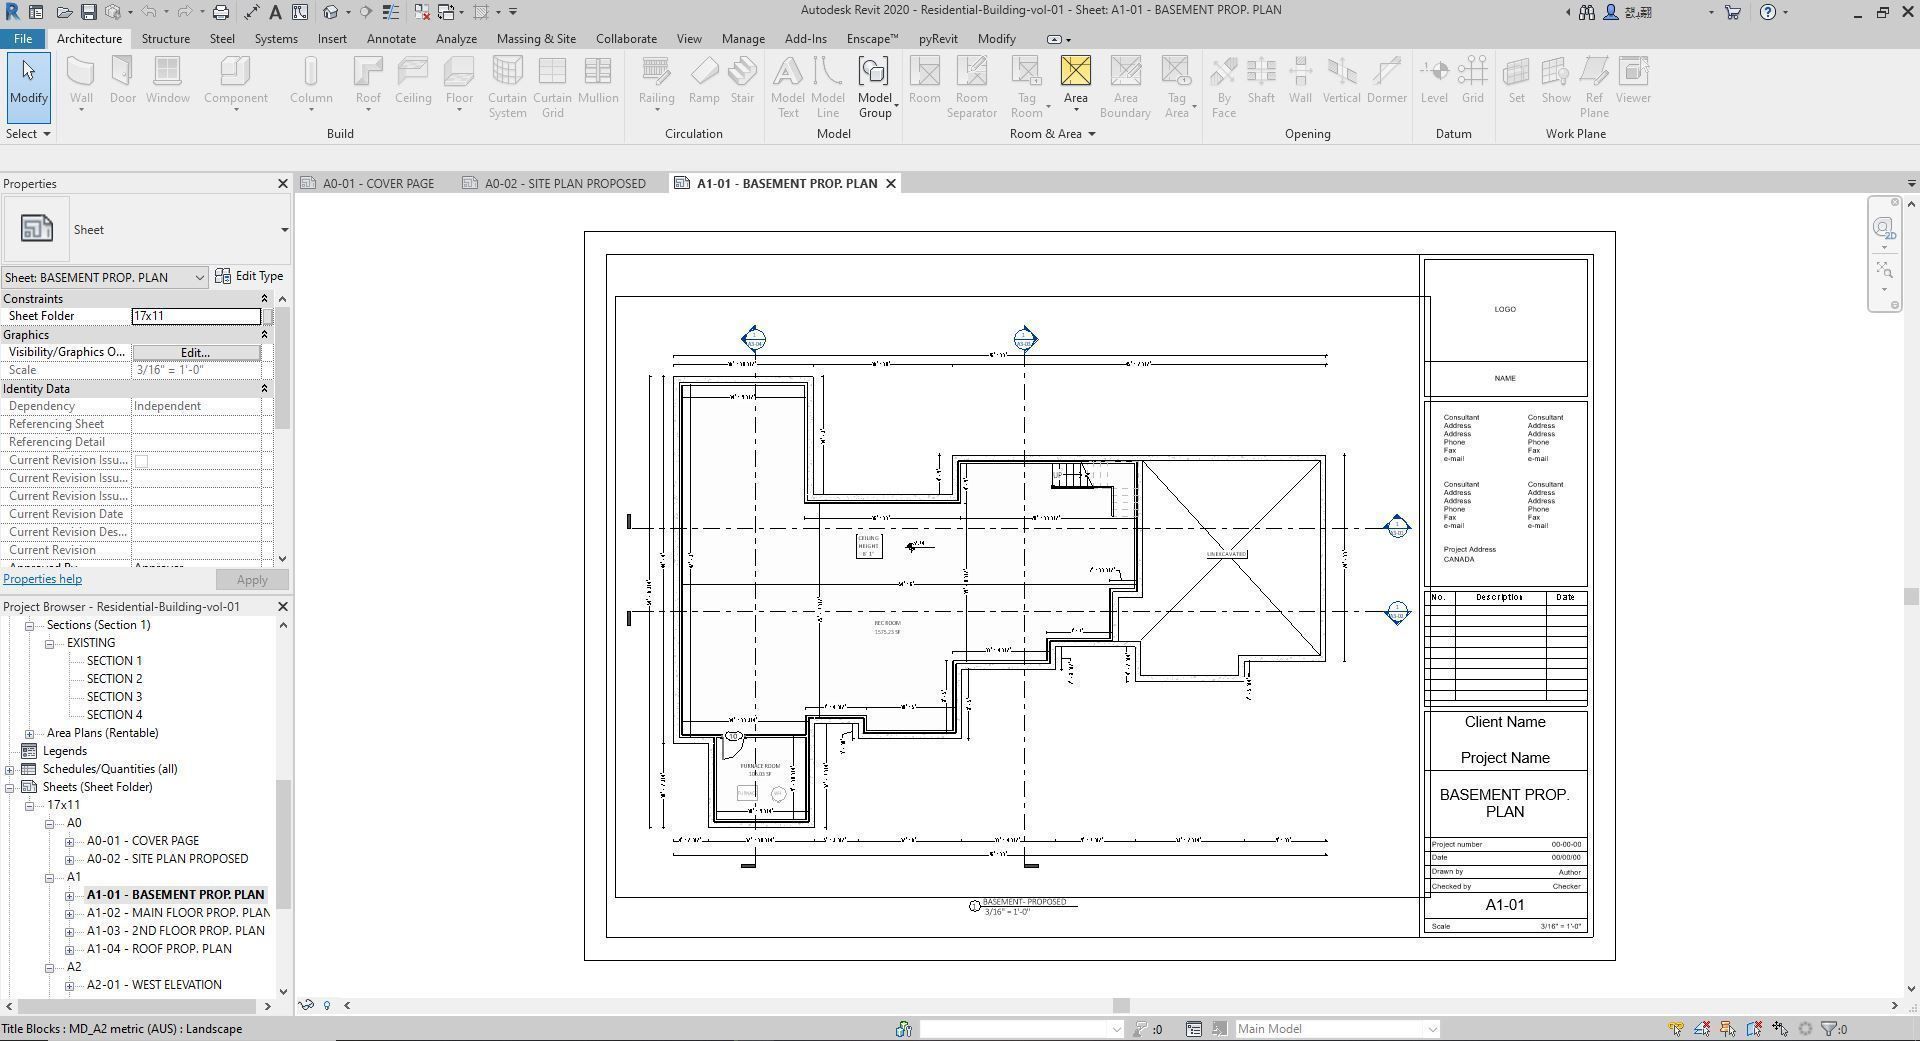Toggle Drag Elements on Selection in status bar

point(1780,1029)
